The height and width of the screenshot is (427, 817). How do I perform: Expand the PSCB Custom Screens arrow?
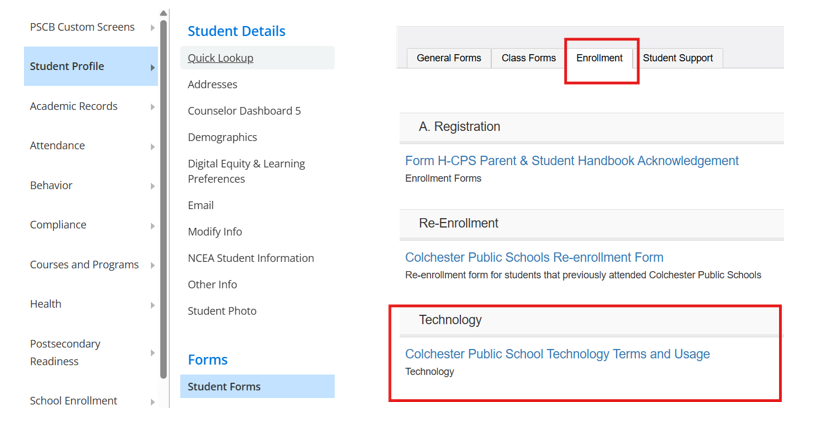click(x=153, y=27)
